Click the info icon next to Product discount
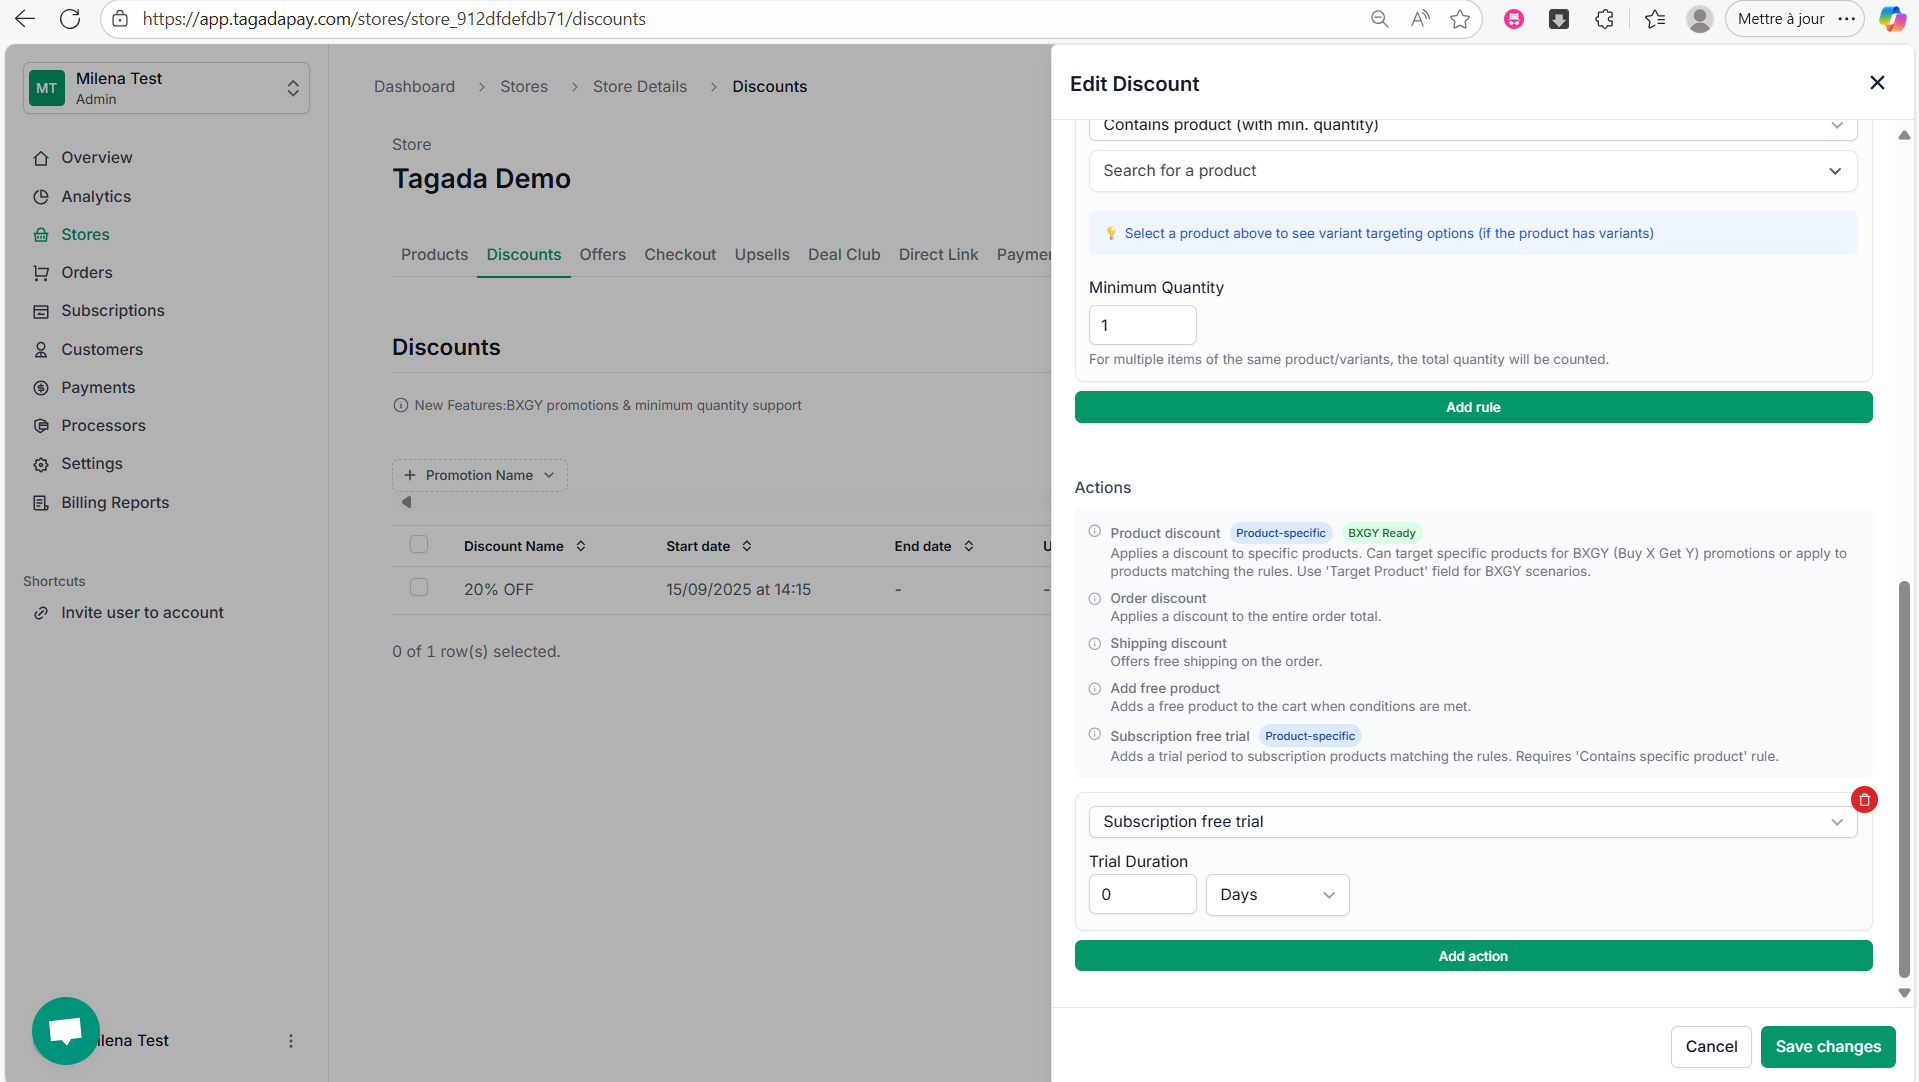This screenshot has width=1919, height=1082. 1095,532
